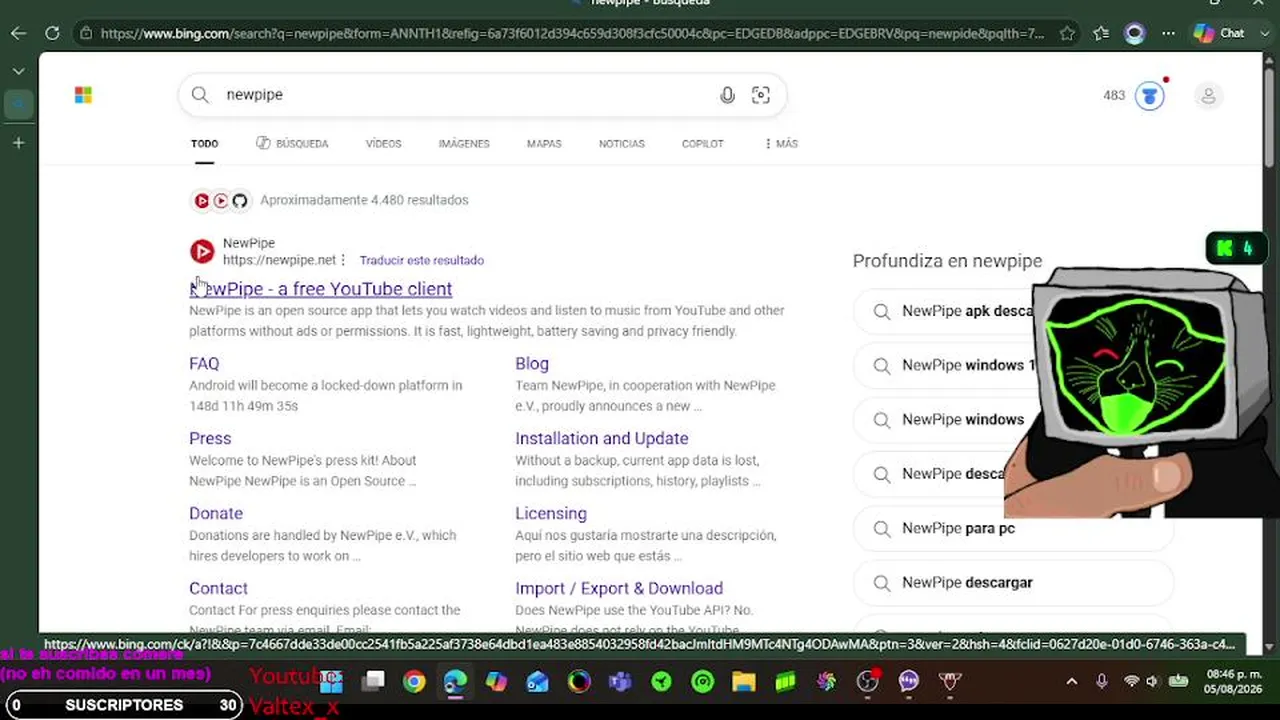Open the FAQ sitelink
Screen dimensions: 1280x720
[204, 364]
